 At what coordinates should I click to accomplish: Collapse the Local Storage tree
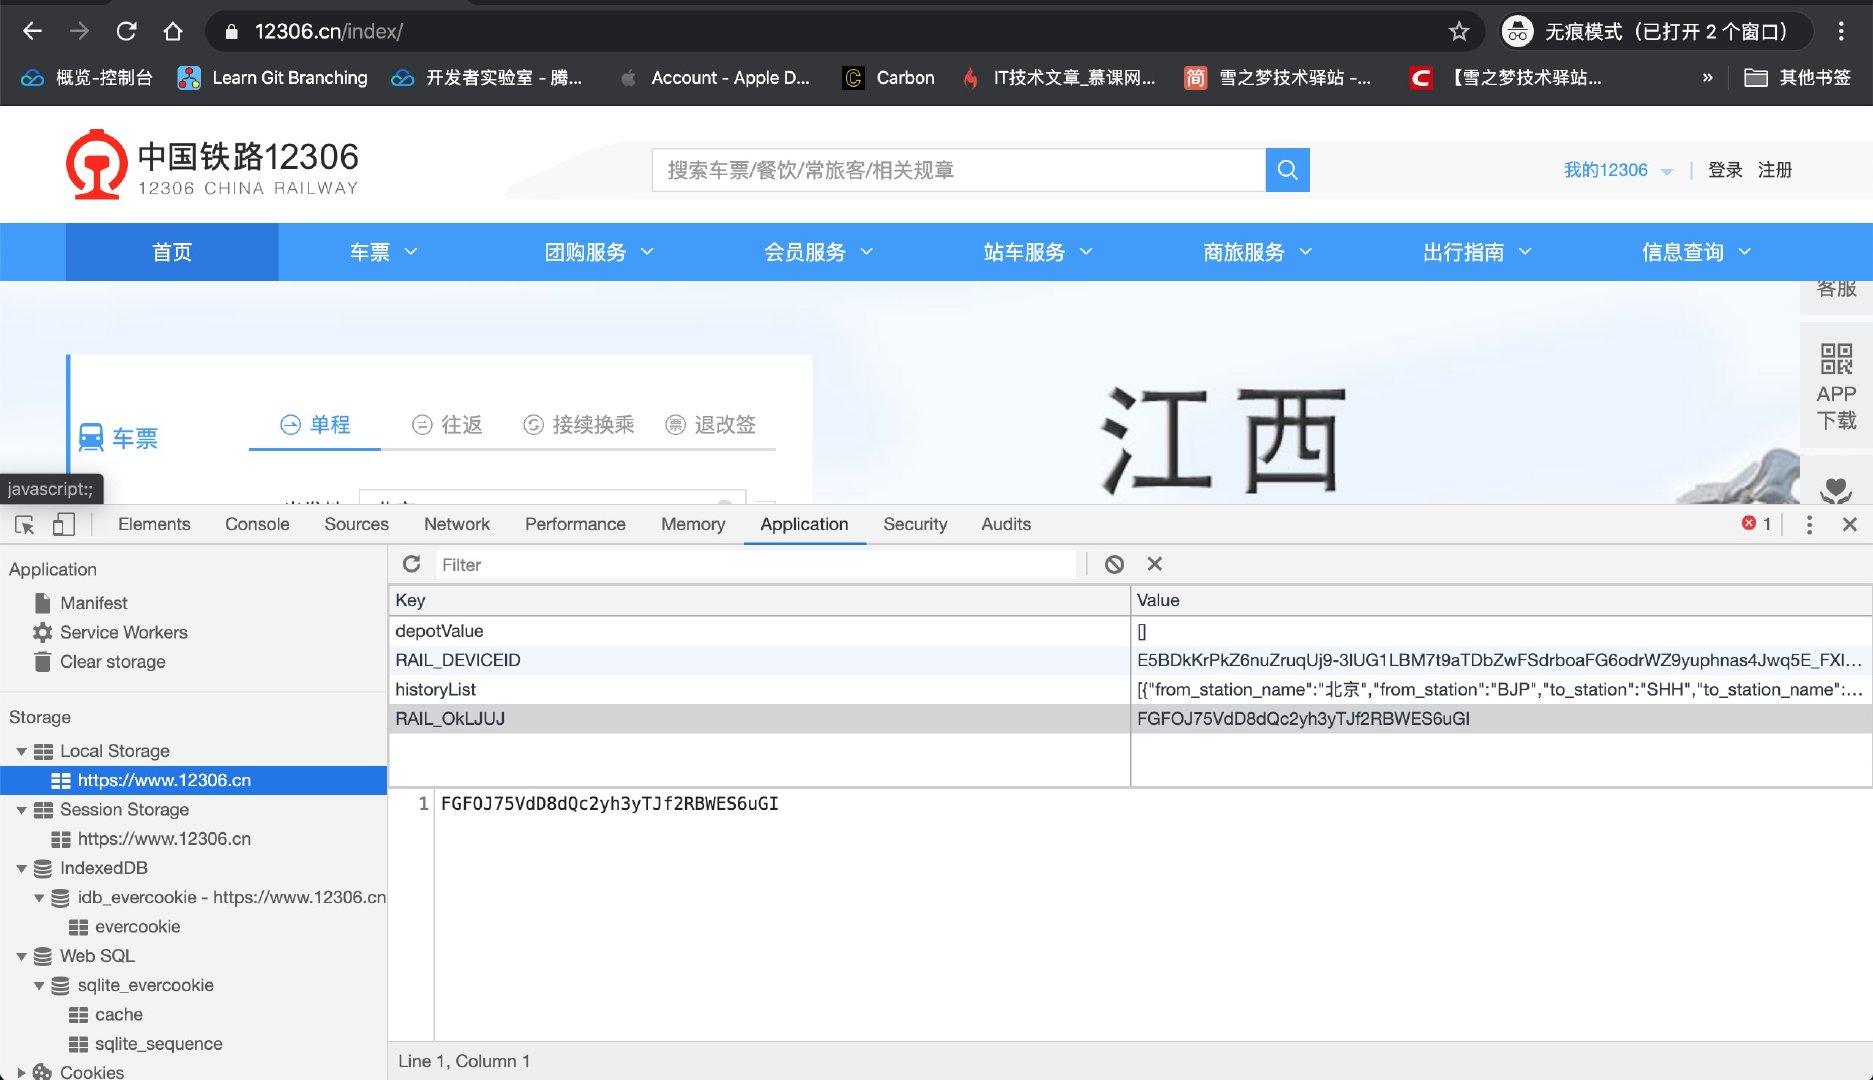[x=22, y=751]
